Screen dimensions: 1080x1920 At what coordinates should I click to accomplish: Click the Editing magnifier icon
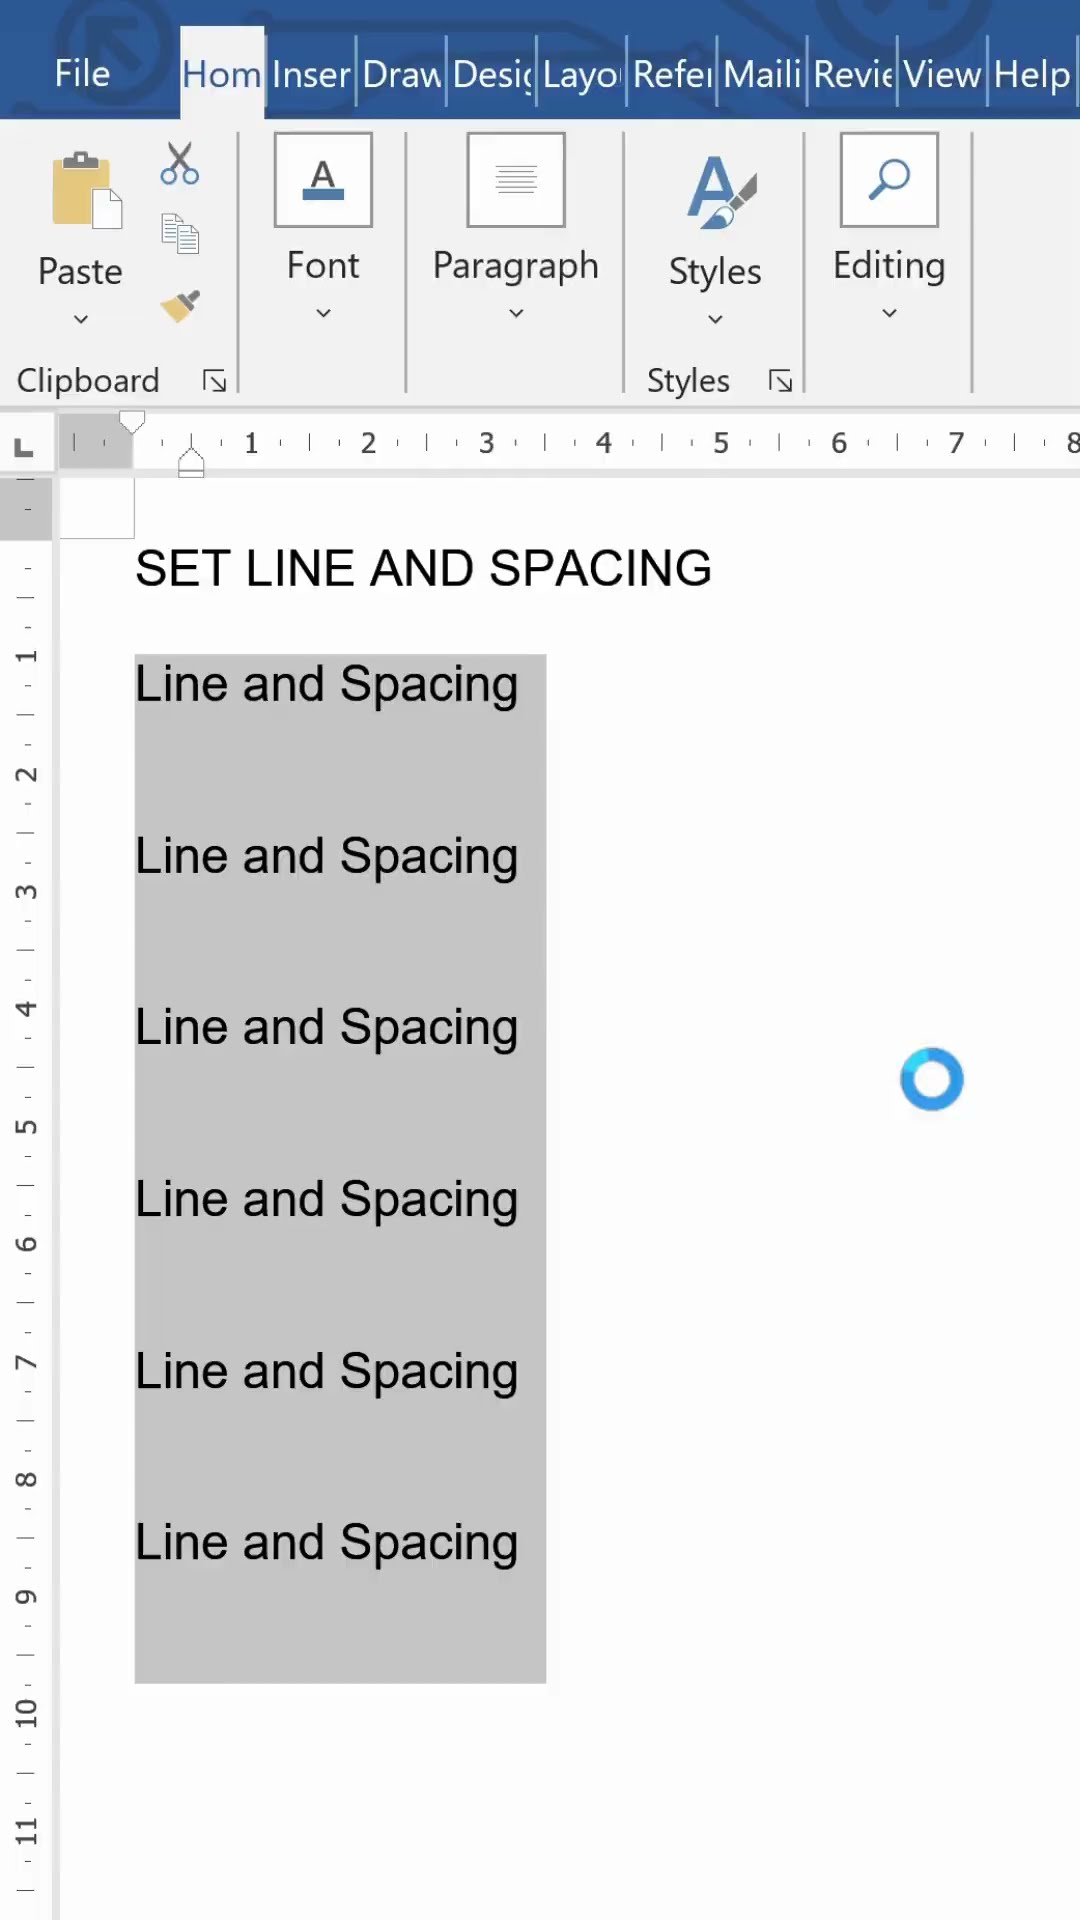[x=889, y=180]
